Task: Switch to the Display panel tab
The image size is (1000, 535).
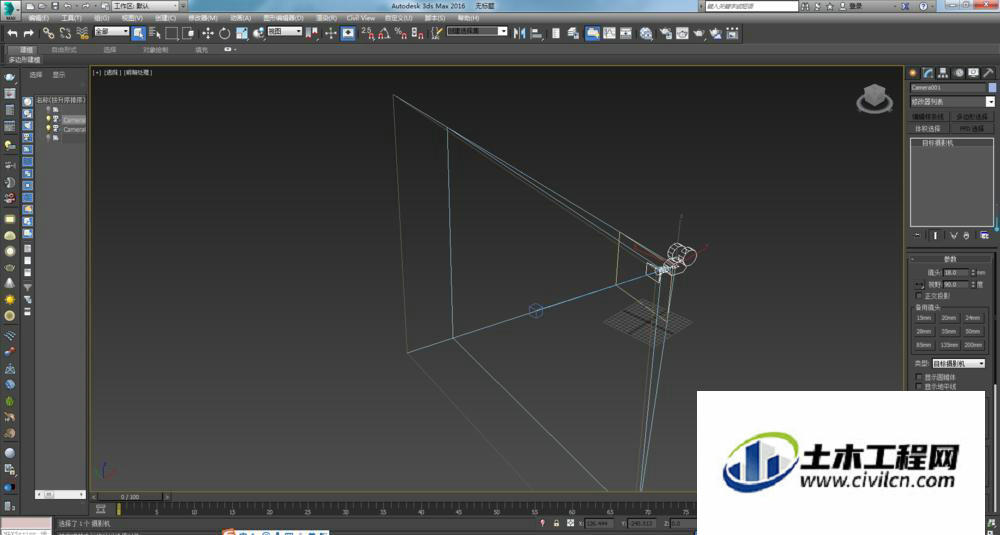Action: click(973, 73)
